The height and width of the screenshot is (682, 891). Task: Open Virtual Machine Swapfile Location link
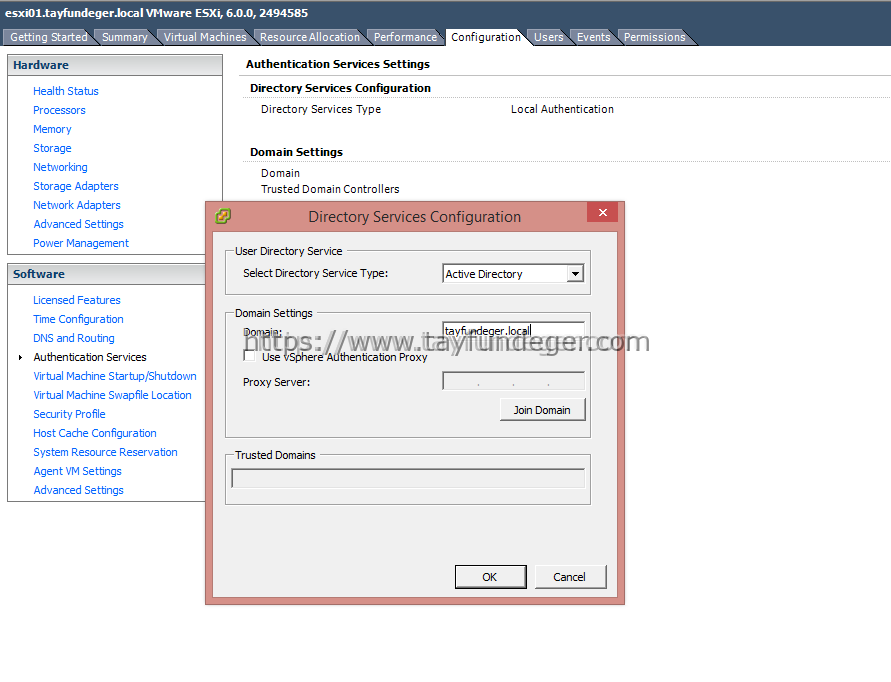click(113, 395)
